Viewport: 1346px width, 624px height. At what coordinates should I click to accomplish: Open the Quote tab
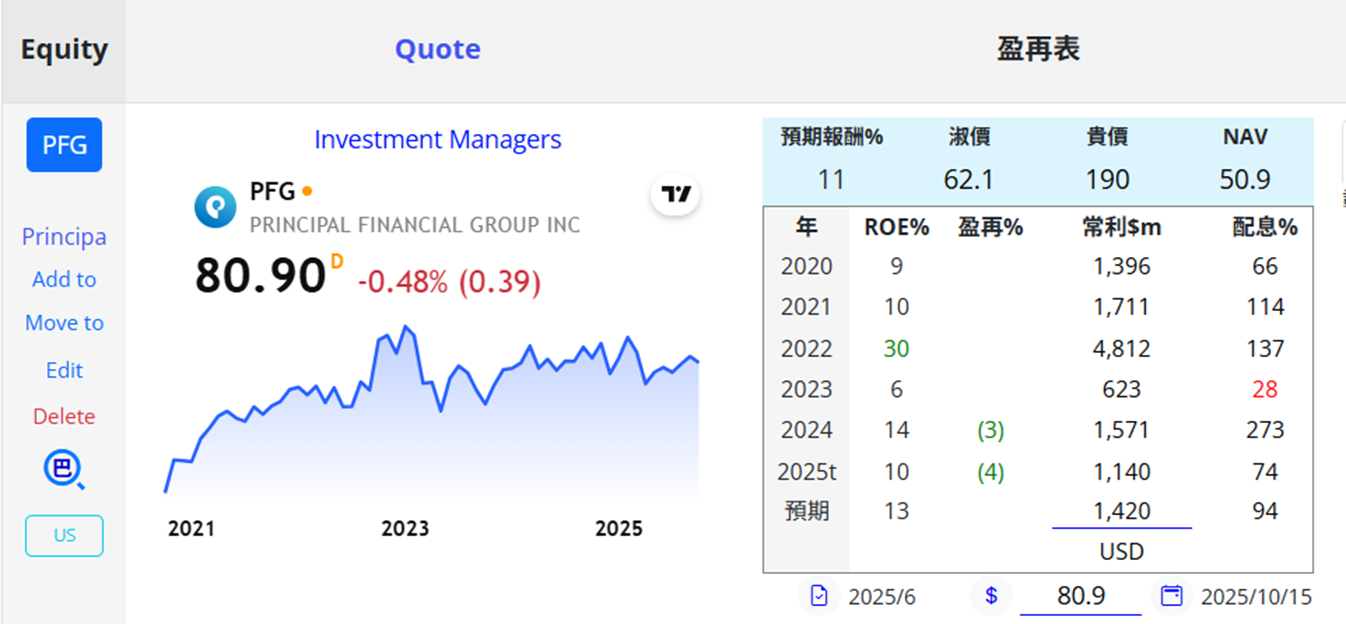[x=437, y=50]
